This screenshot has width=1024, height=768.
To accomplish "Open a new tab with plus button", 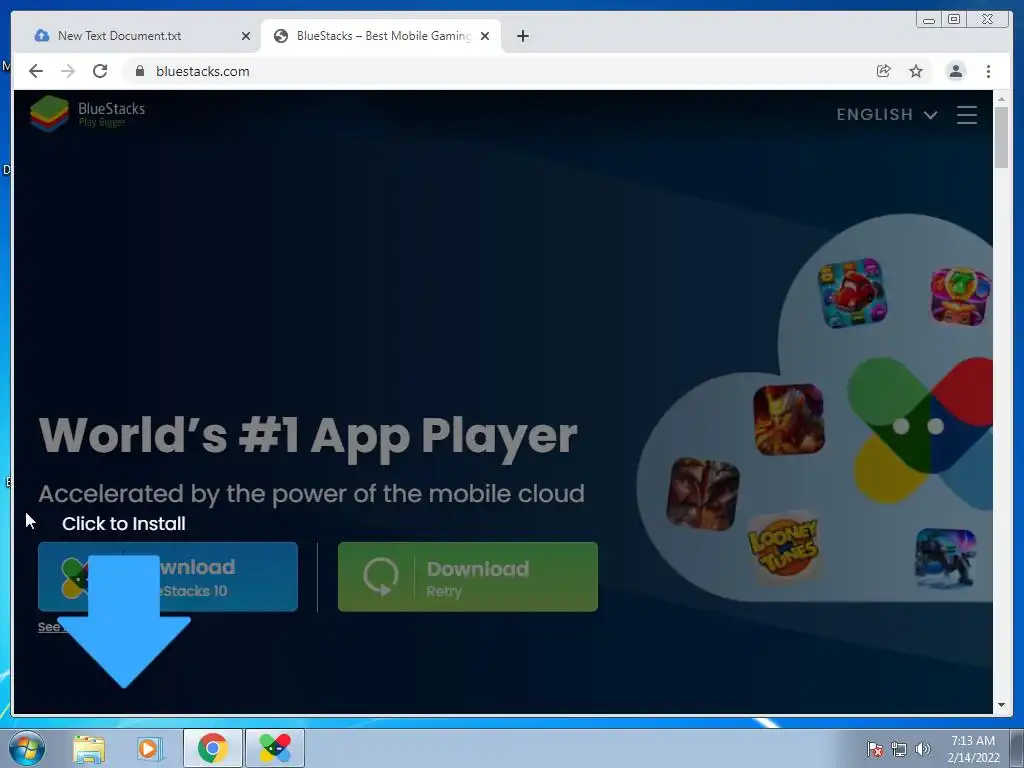I will [522, 36].
